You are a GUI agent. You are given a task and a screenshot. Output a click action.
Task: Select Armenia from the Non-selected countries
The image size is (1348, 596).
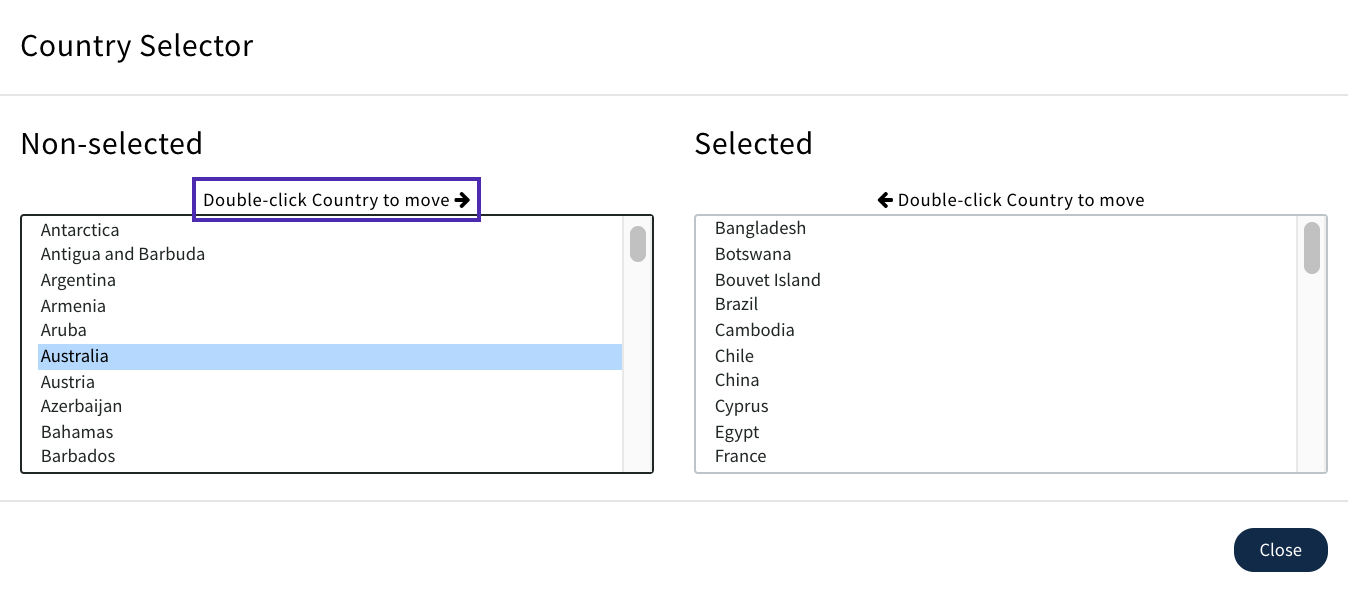point(73,306)
